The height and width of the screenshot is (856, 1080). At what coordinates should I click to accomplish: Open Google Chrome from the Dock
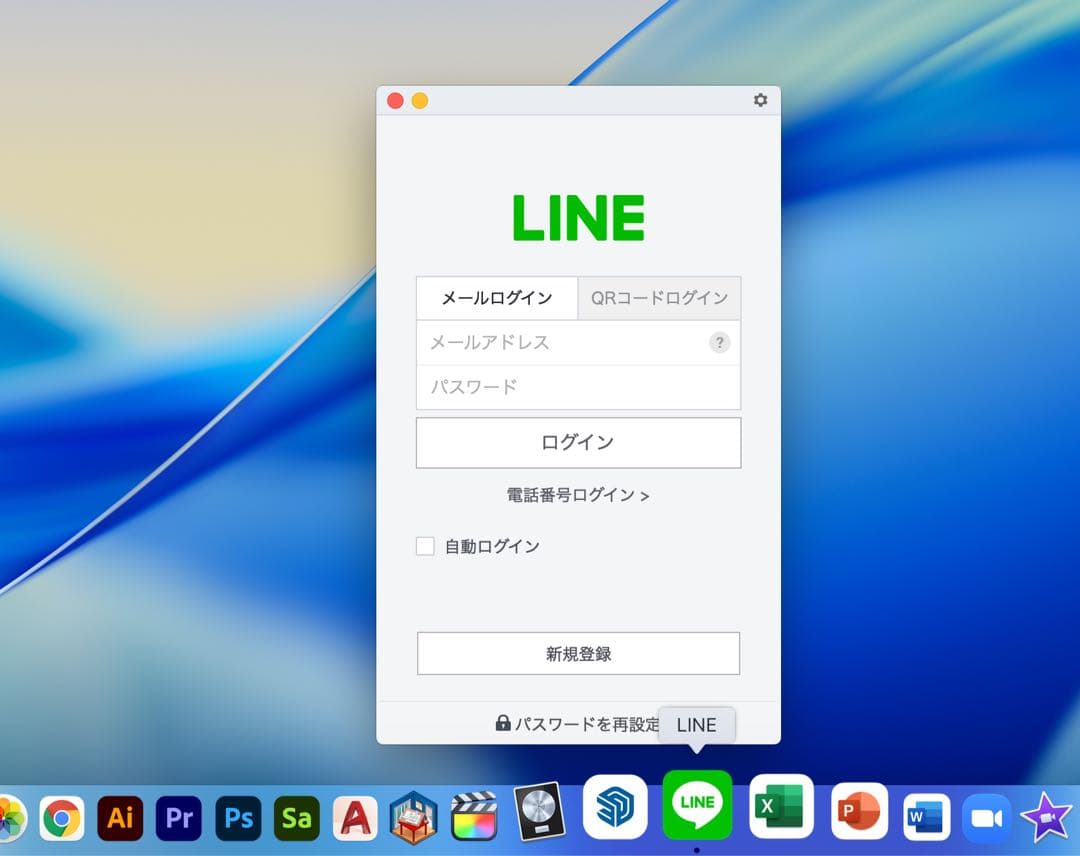pyautogui.click(x=62, y=818)
